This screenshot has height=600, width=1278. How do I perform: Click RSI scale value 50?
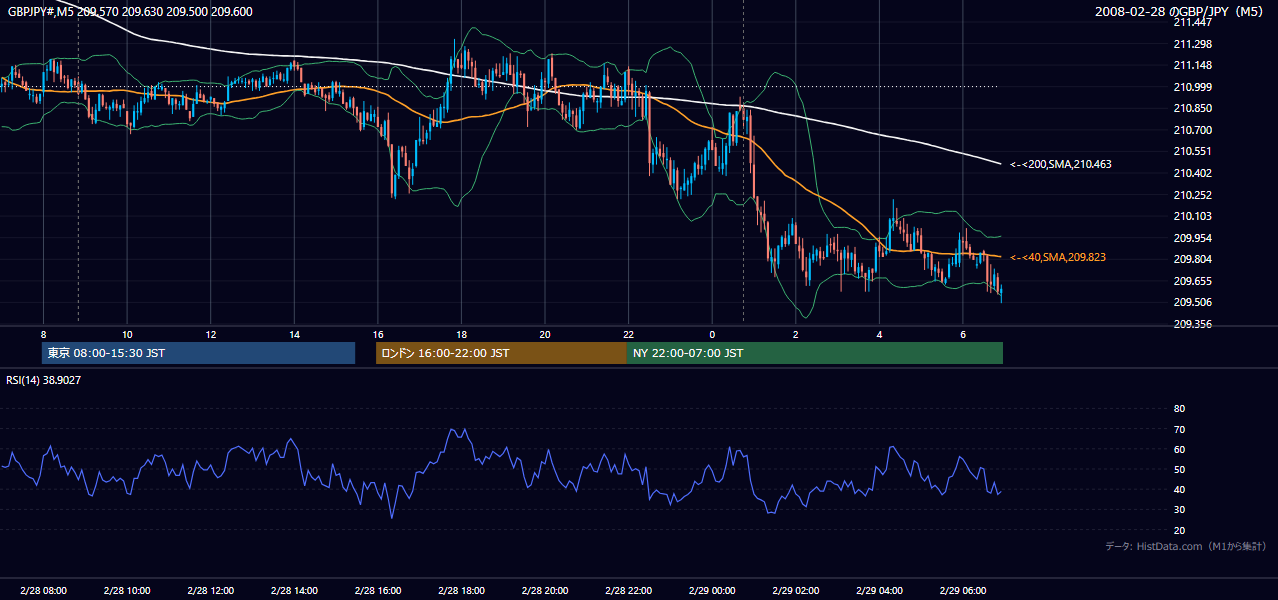coord(1179,469)
